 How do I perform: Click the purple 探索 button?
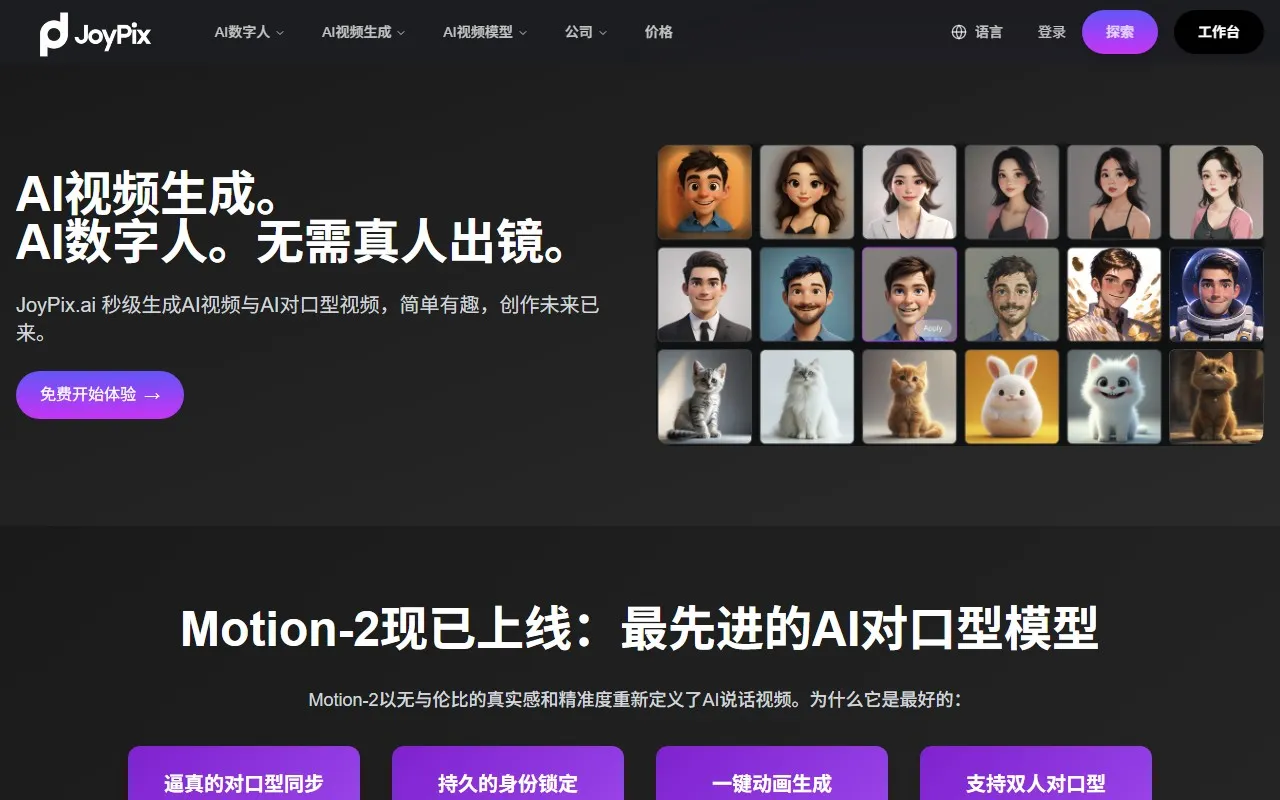(x=1120, y=32)
